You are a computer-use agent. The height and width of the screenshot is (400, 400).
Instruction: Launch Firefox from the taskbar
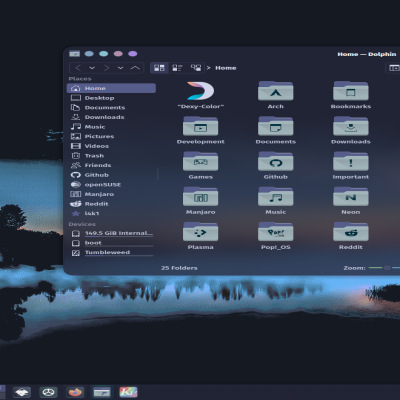point(75,392)
